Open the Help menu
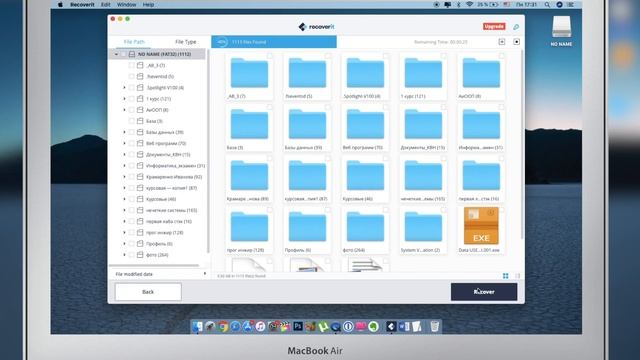640x360 pixels. click(148, 4)
